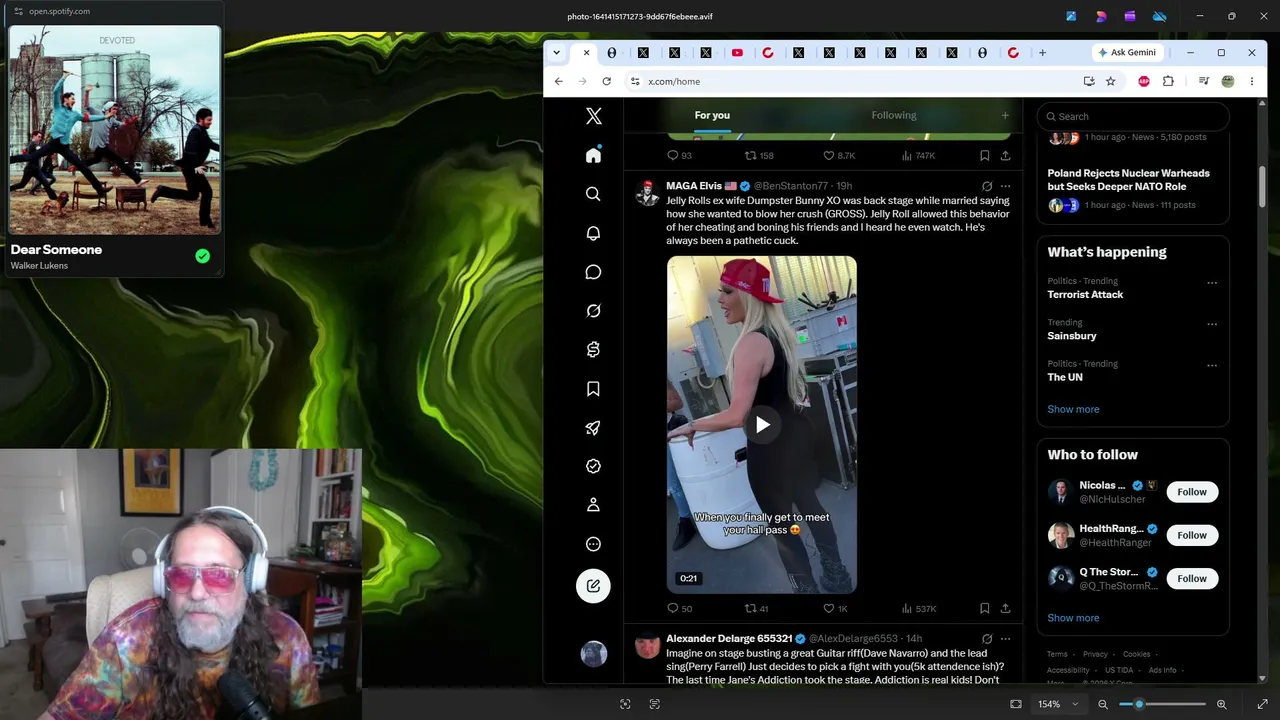Reload the x.com page
Image resolution: width=1280 pixels, height=720 pixels.
click(606, 81)
